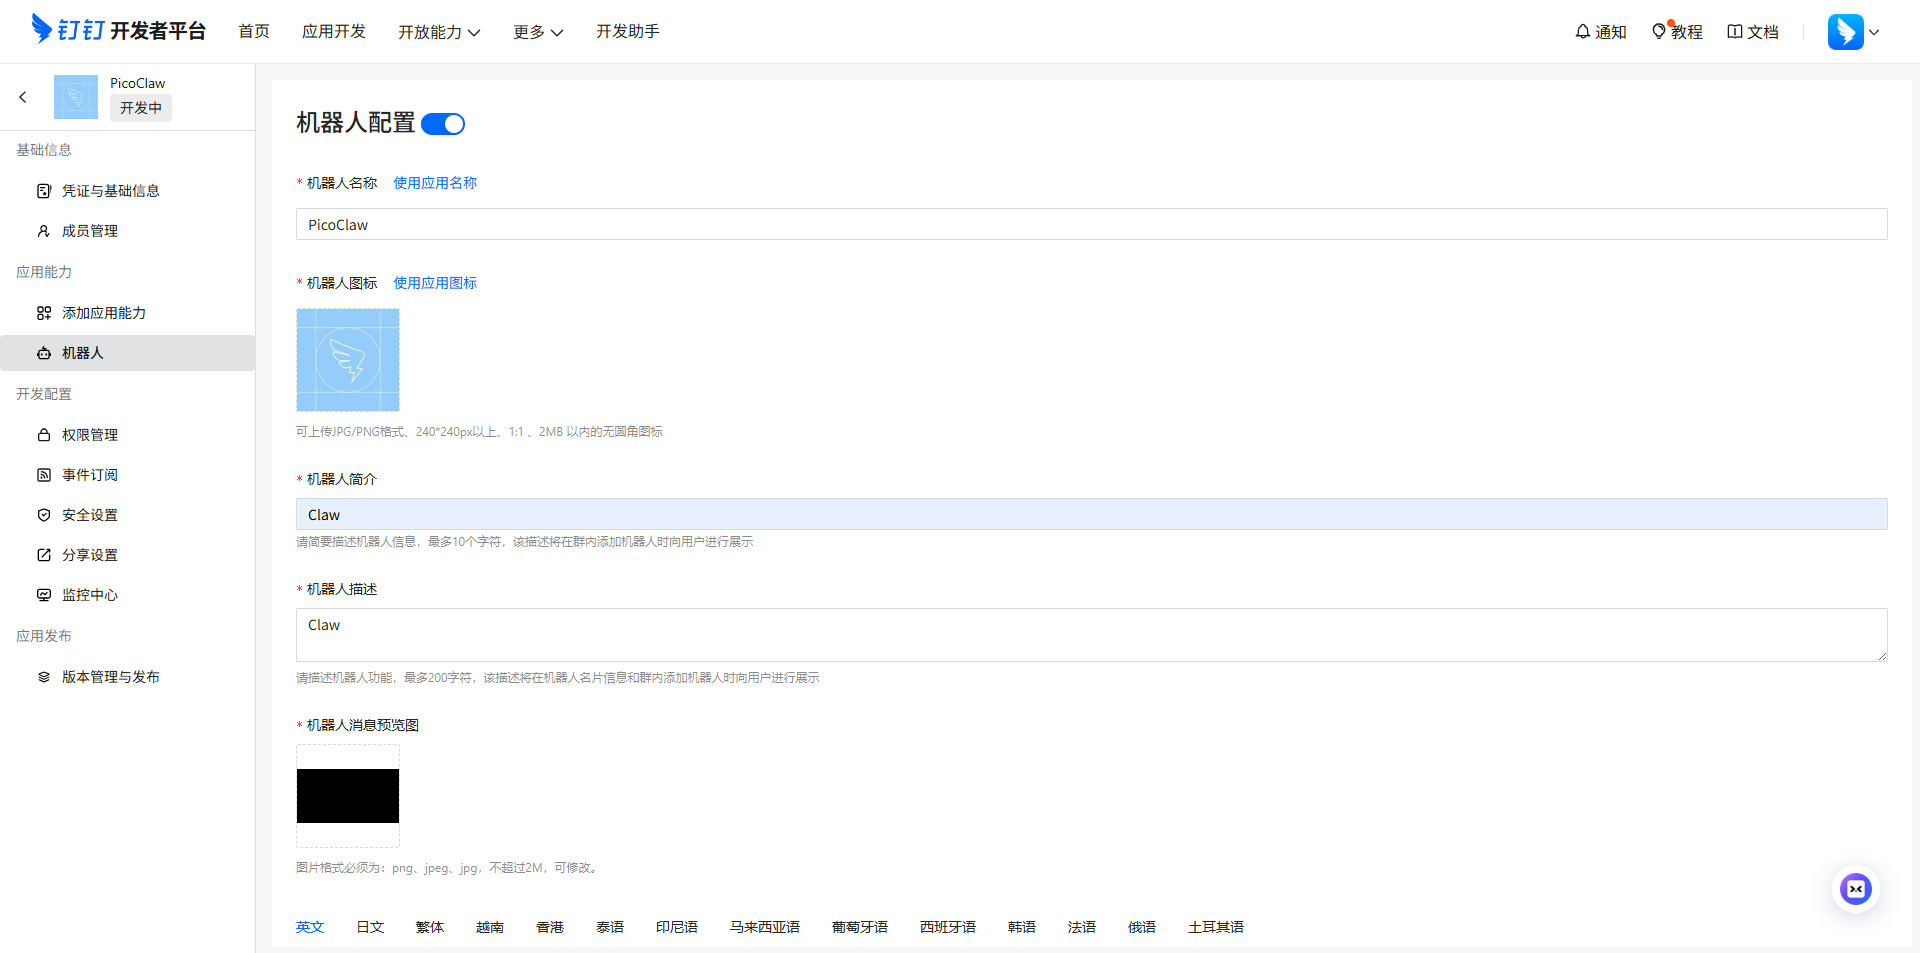Image resolution: width=1920 pixels, height=953 pixels.
Task: Open 权限管理 via the lock icon
Action: [44, 434]
